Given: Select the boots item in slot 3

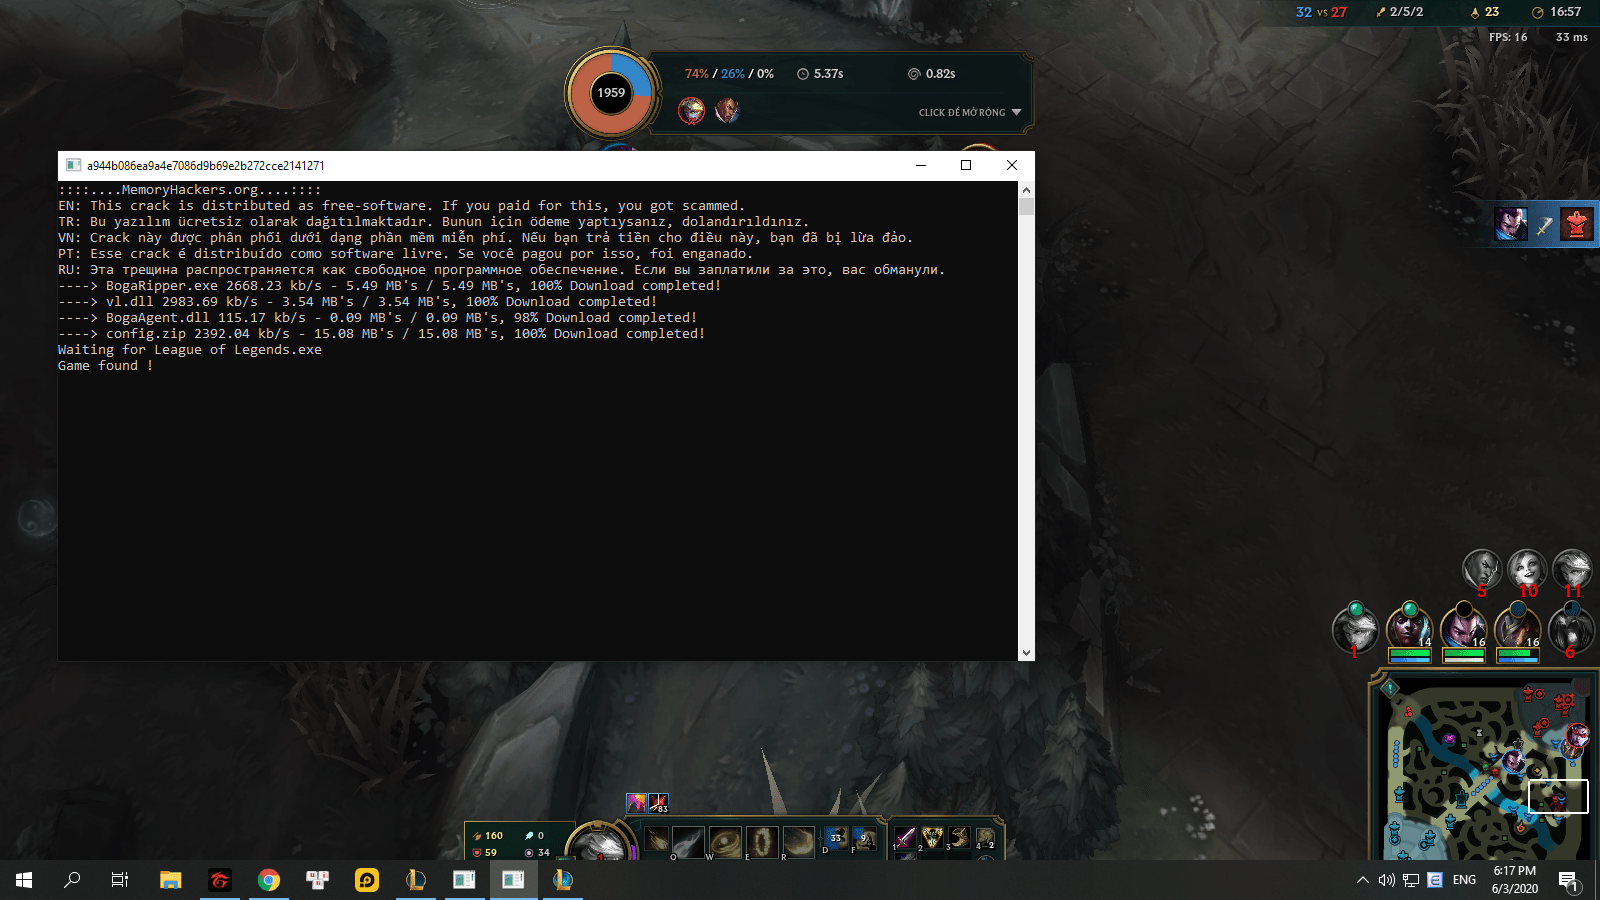Looking at the screenshot, I should 959,838.
